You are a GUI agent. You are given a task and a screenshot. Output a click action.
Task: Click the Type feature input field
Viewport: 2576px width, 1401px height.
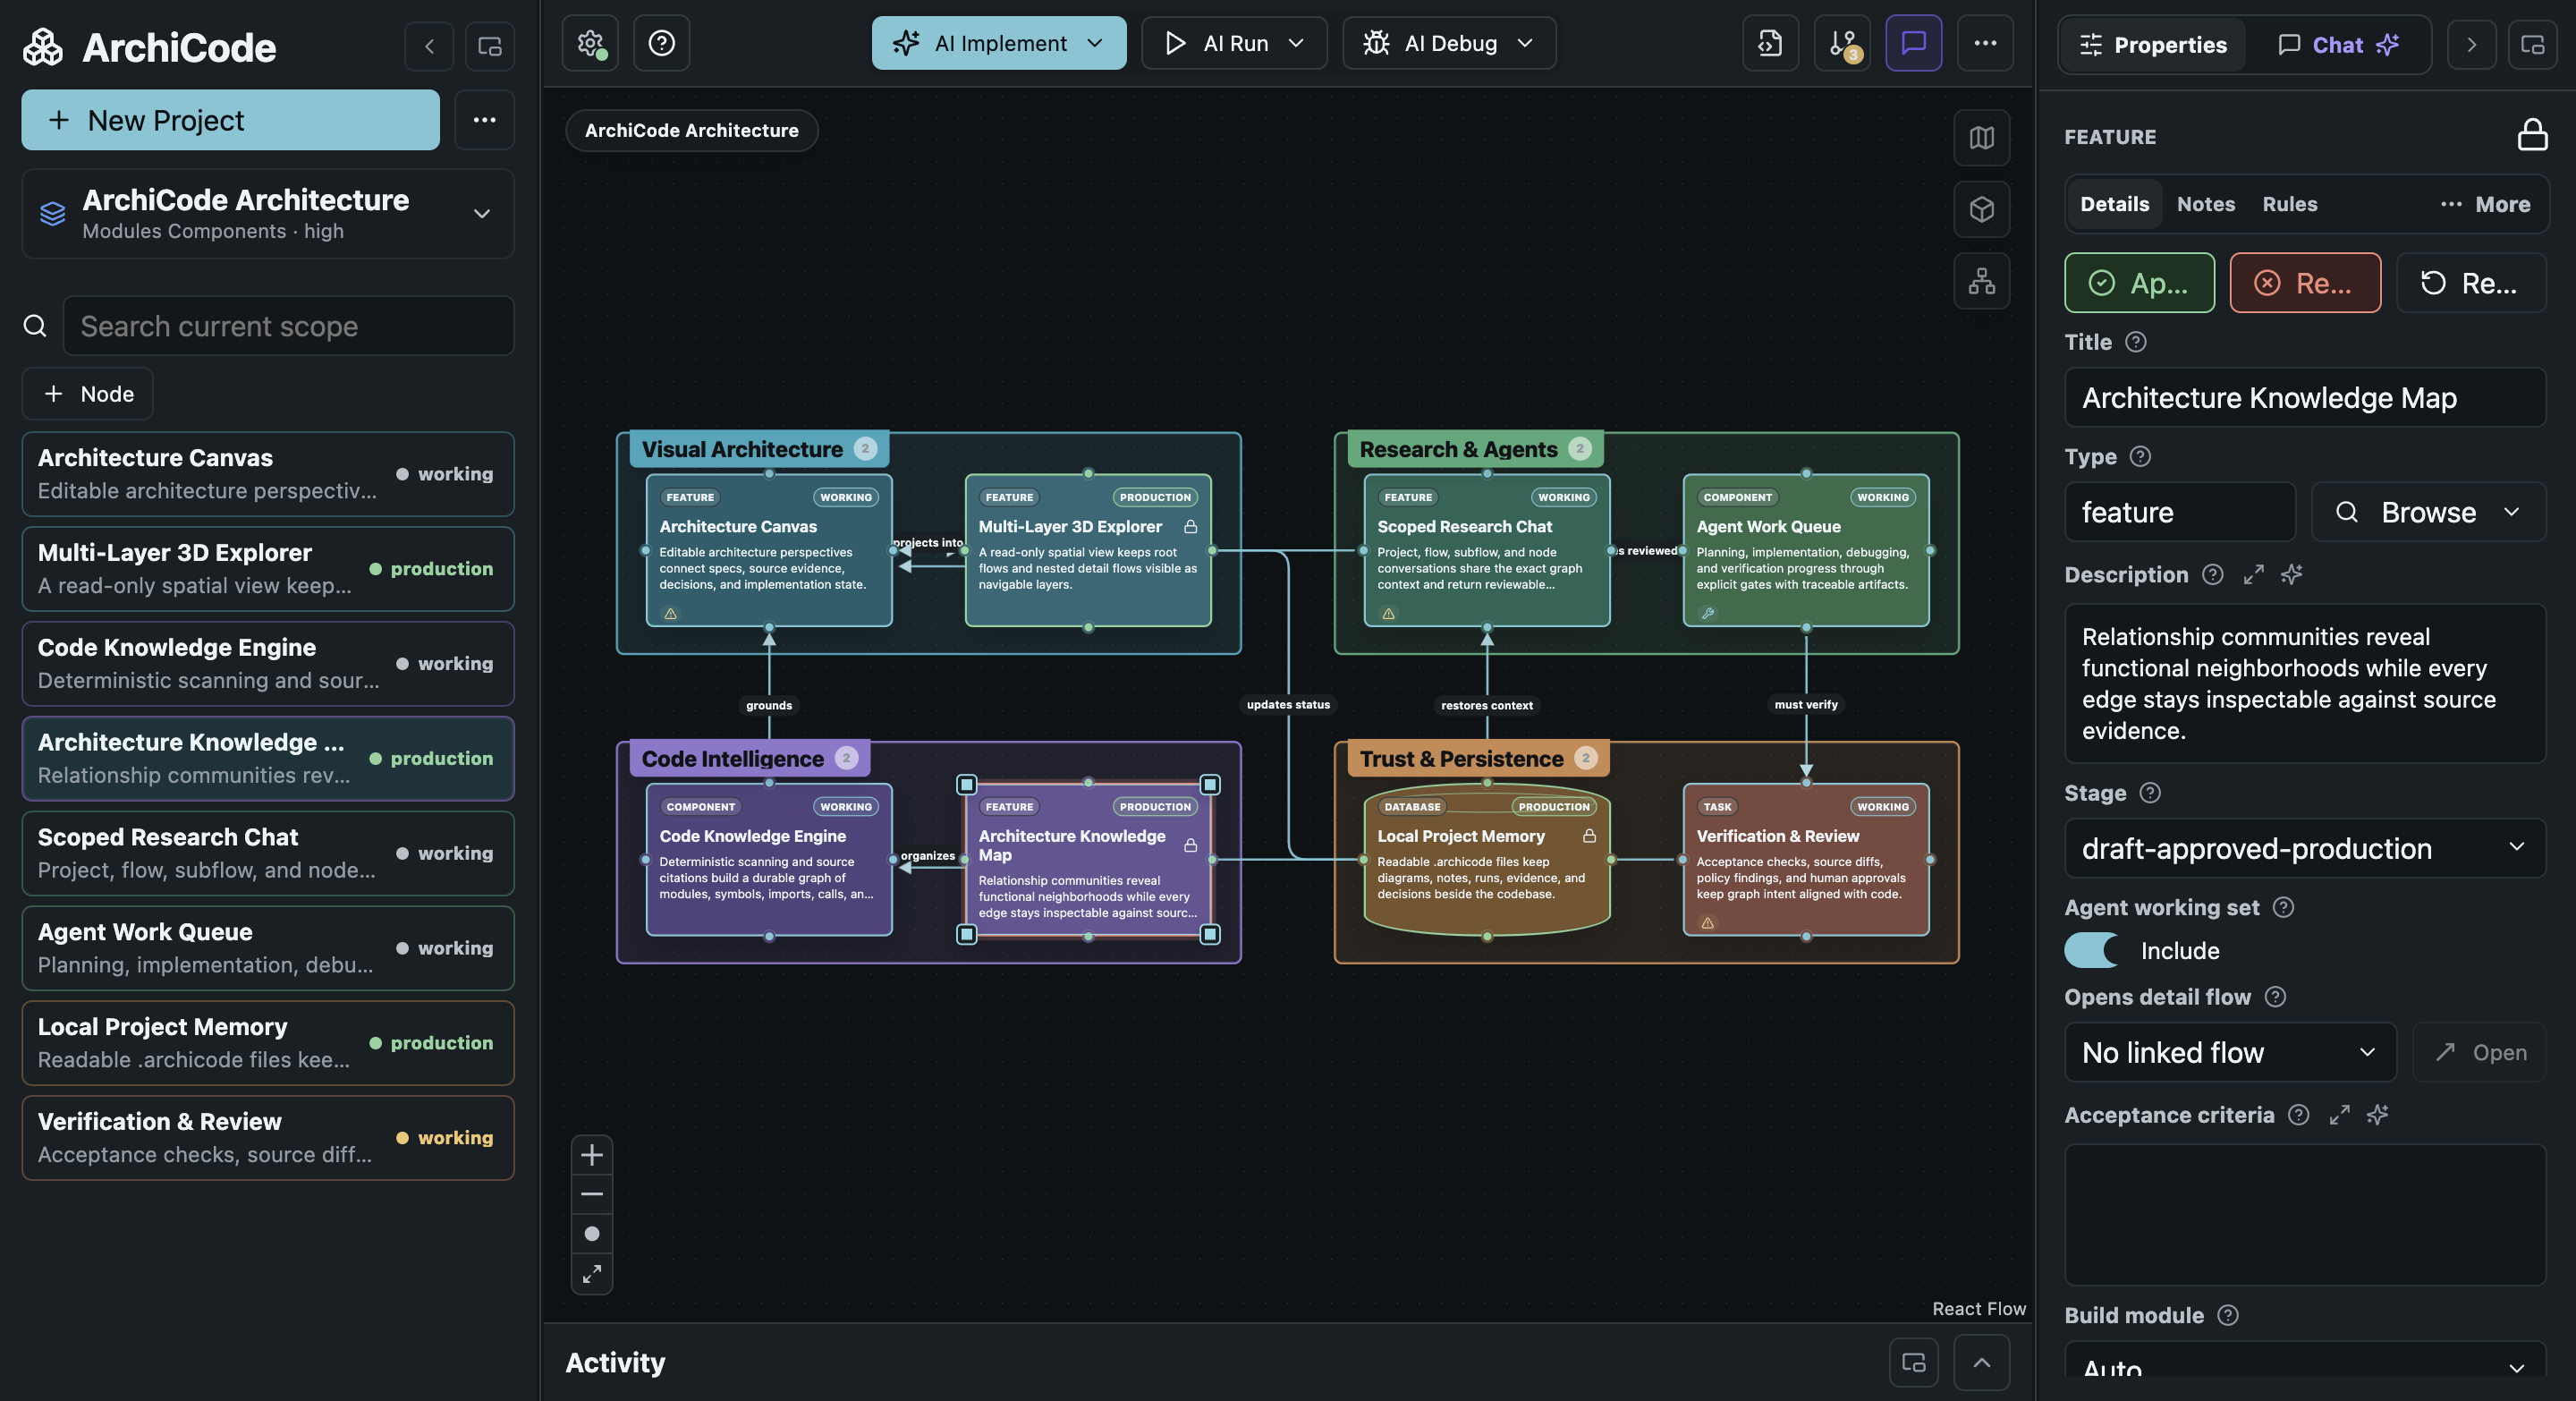tap(2179, 512)
